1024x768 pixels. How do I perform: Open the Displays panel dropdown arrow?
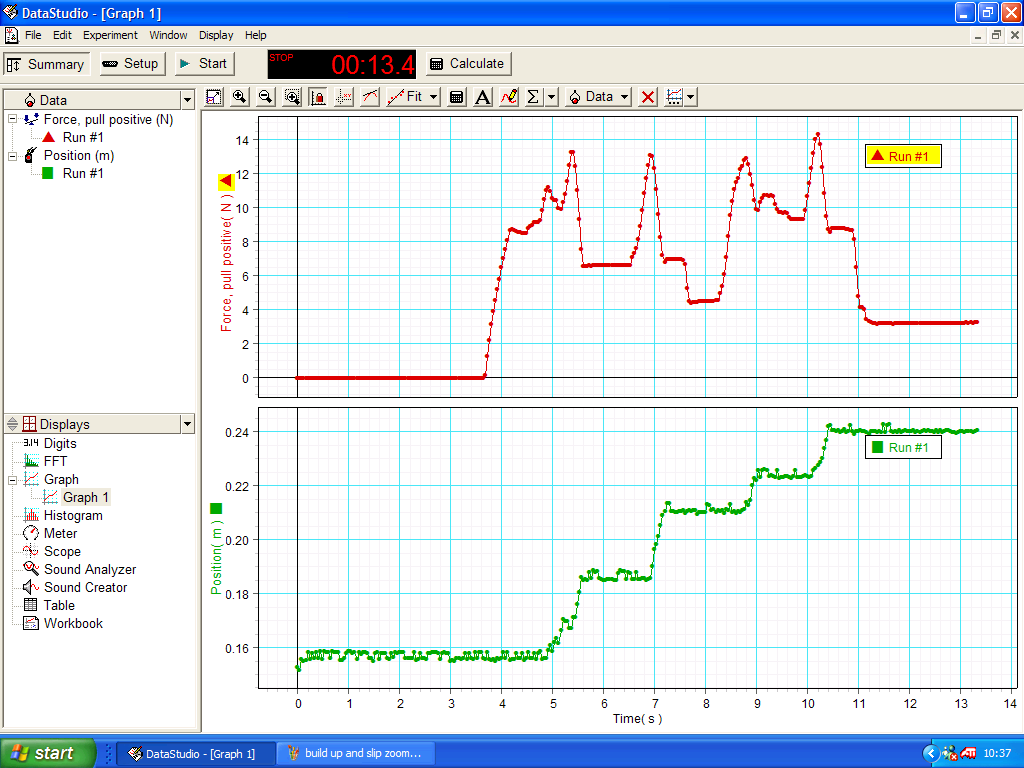coord(187,424)
